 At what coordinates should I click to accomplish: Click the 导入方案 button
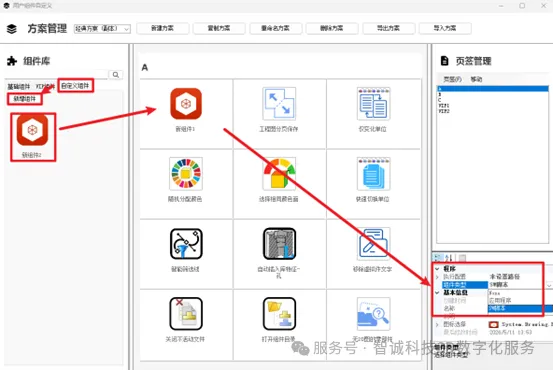pos(445,28)
